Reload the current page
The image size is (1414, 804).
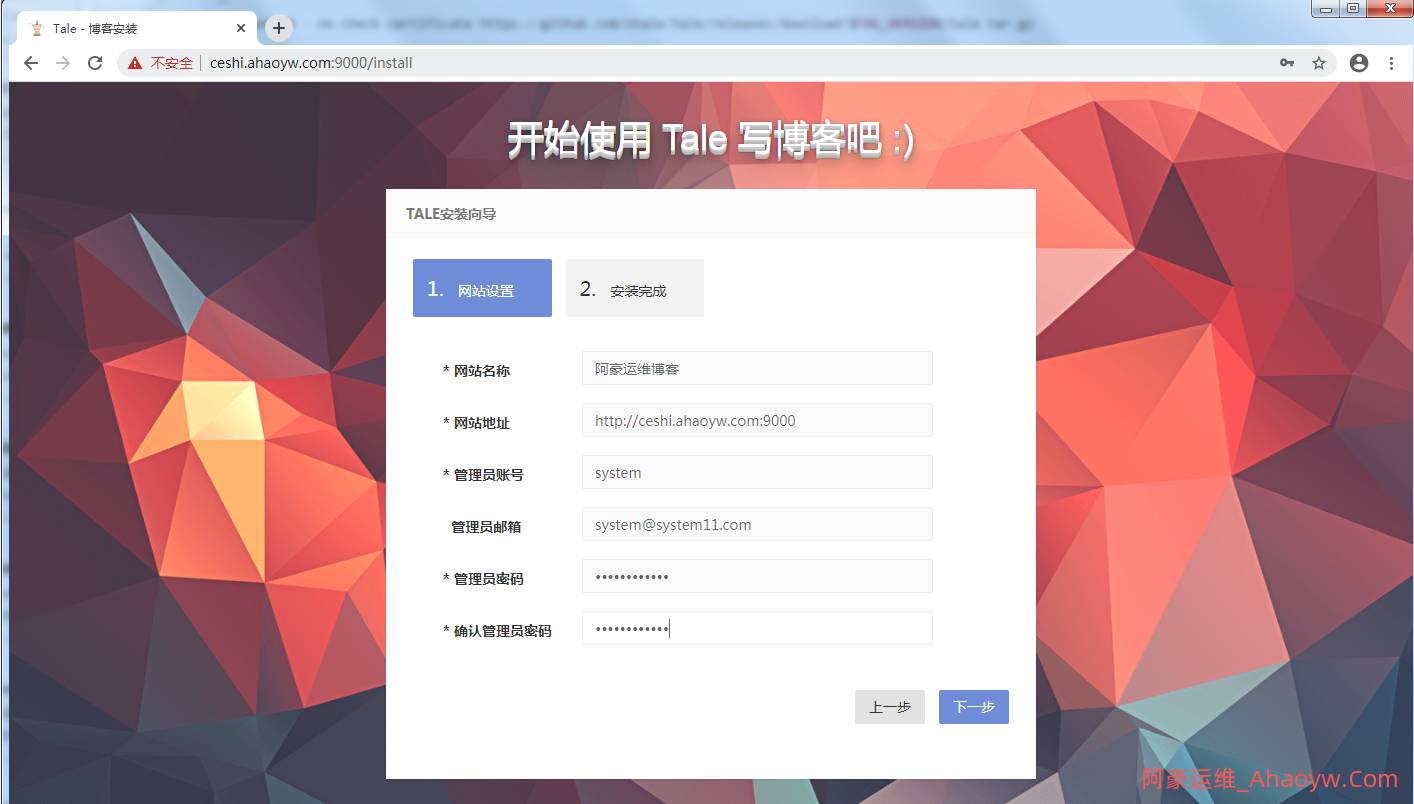[95, 63]
